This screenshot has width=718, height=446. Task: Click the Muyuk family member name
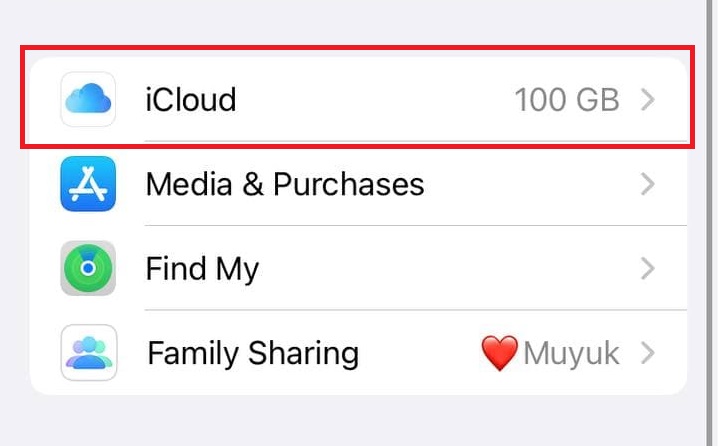coord(571,353)
